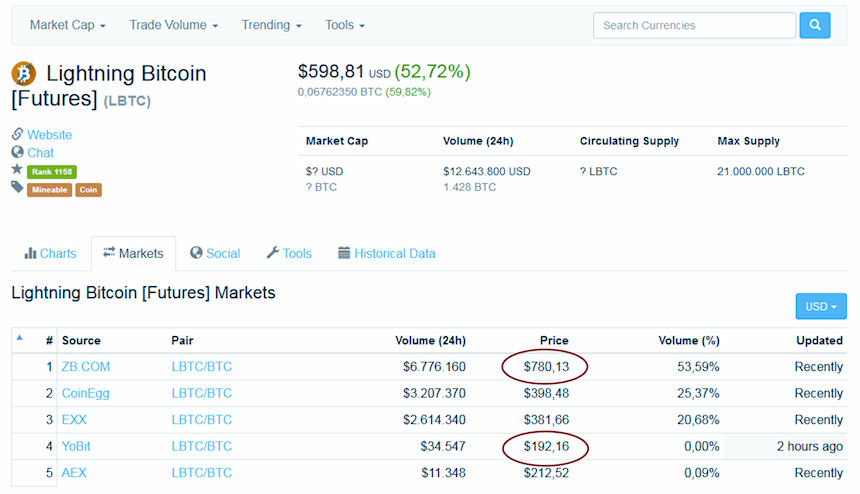Click the $12.643.800 USD volume value
The image size is (860, 494).
tap(487, 172)
